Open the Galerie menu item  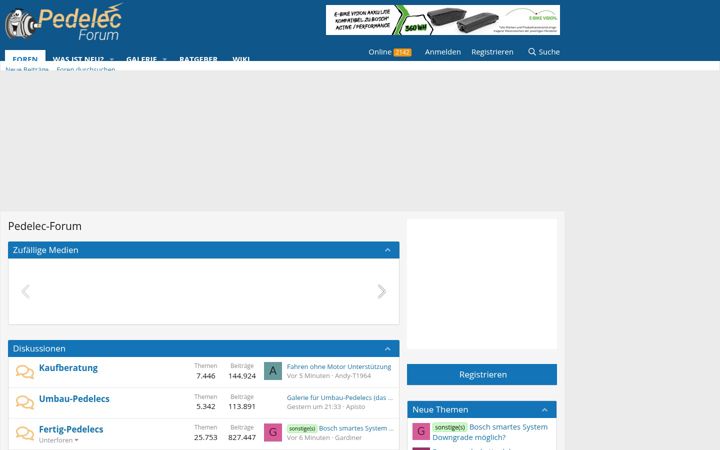pyautogui.click(x=141, y=59)
